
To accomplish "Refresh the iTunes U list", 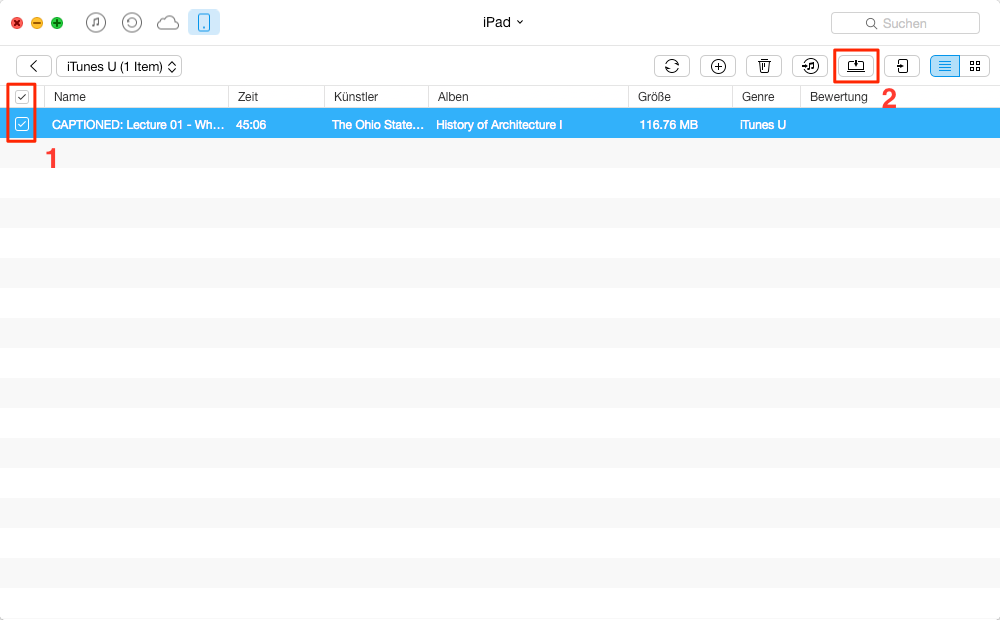I will pos(672,66).
